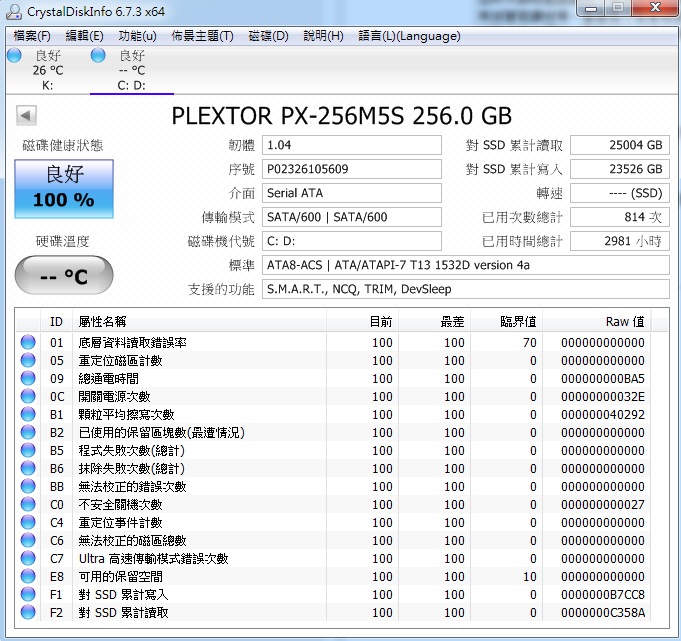
Task: Click status orb for attribute 01
Action: (28, 342)
